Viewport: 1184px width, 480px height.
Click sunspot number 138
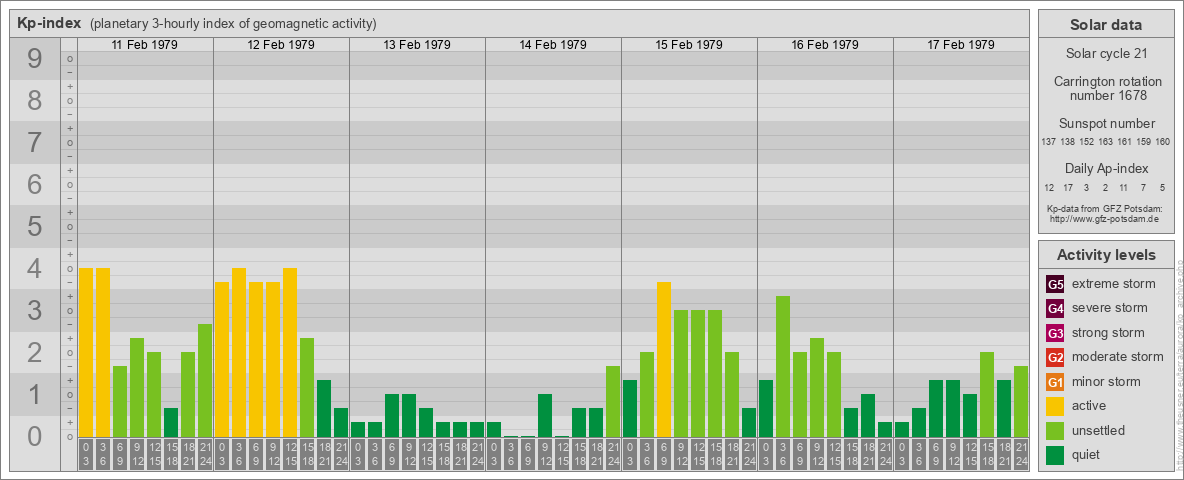coord(1068,142)
